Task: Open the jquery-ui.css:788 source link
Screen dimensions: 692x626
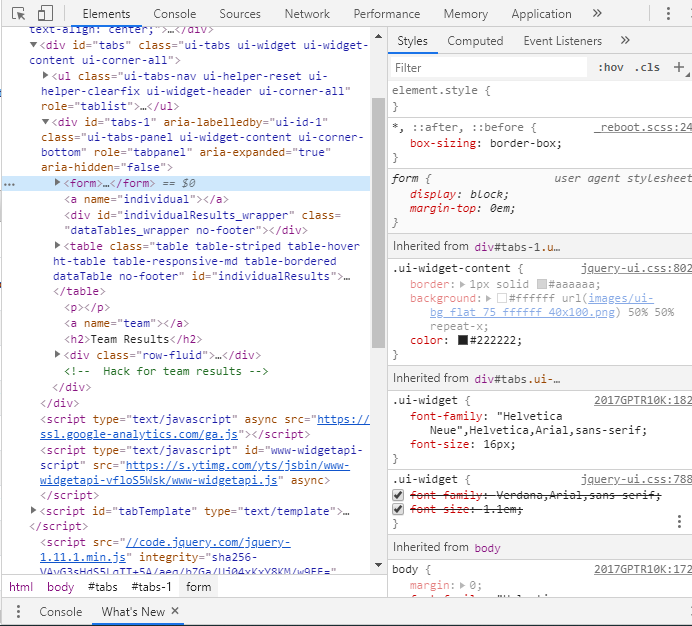Action: pyautogui.click(x=636, y=479)
